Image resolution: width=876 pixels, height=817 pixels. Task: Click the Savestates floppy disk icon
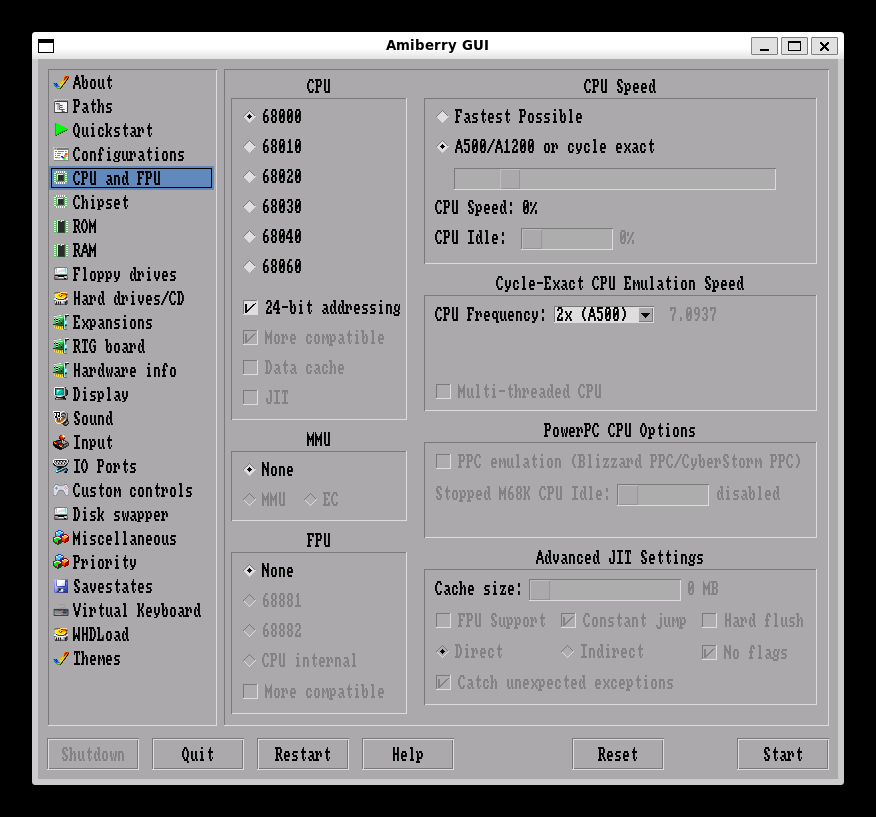[x=61, y=586]
